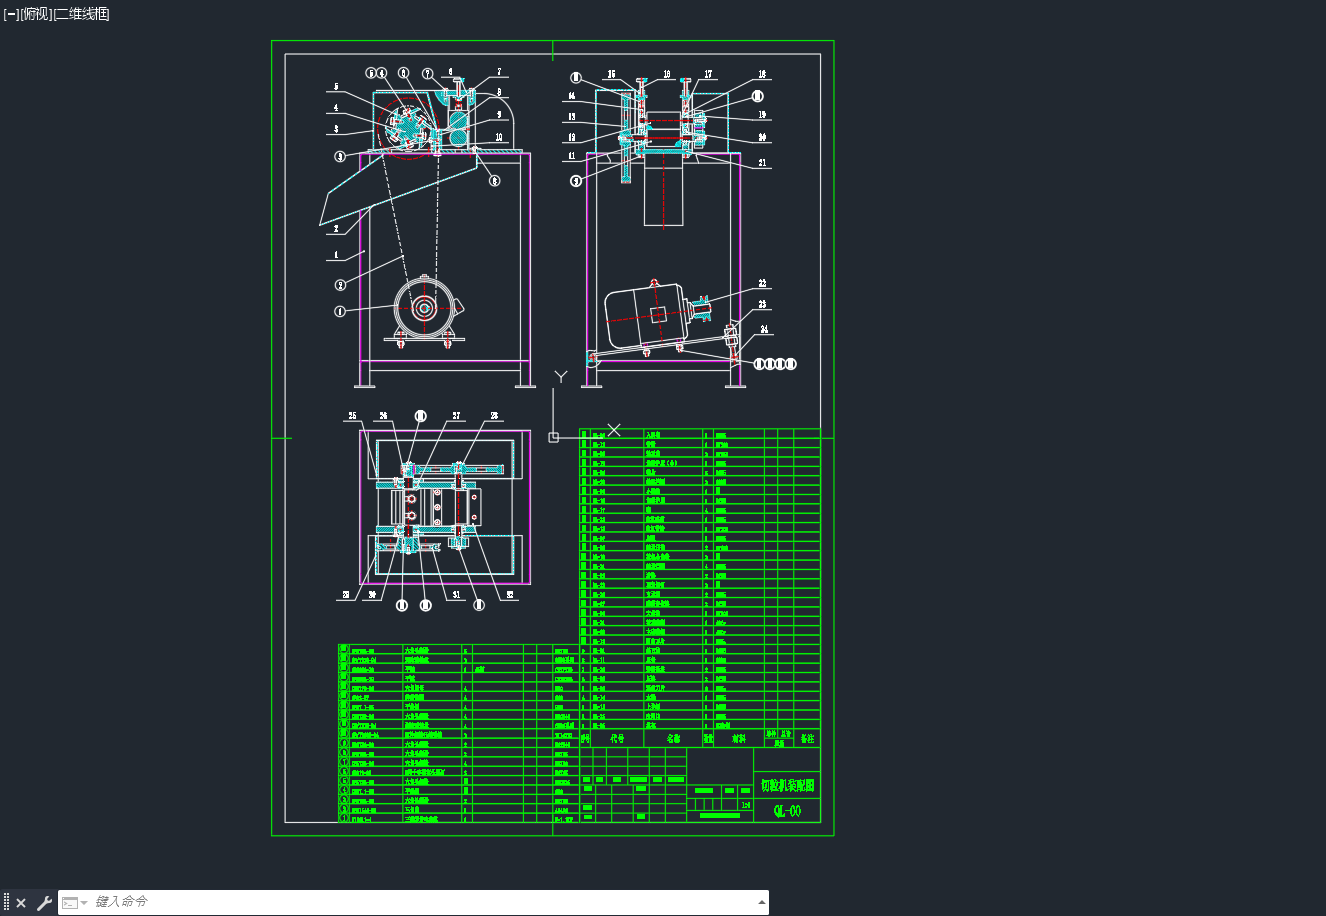
Task: Expand command history with the up arrow
Action: tap(762, 902)
